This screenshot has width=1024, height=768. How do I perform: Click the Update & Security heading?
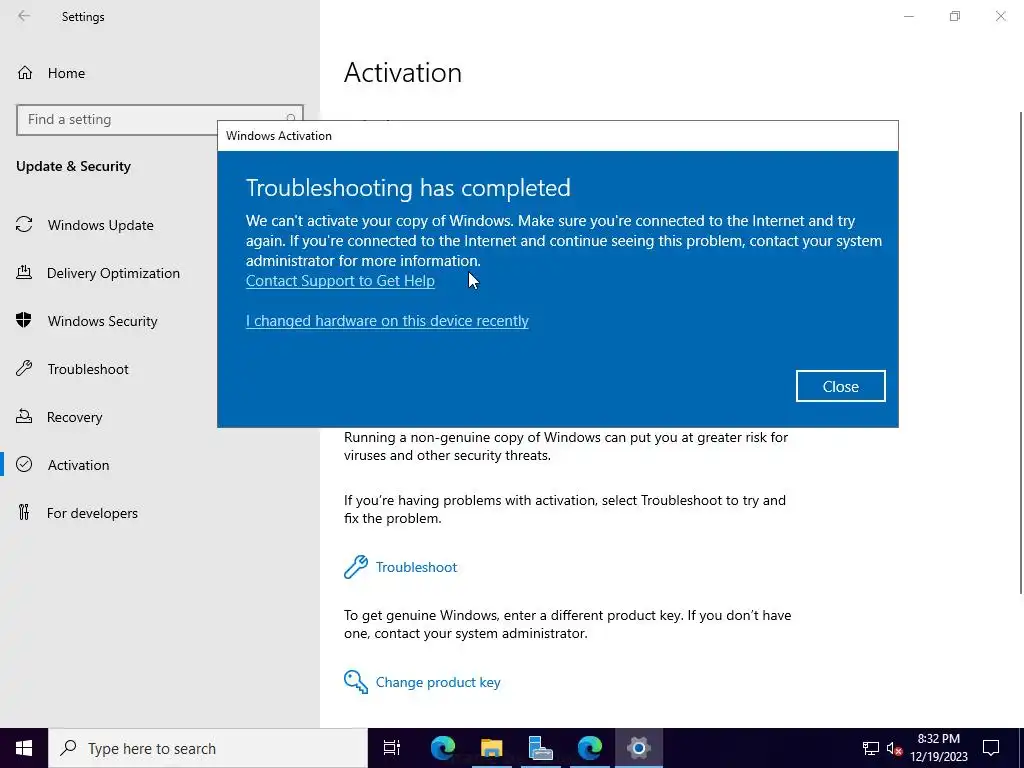[x=73, y=166]
